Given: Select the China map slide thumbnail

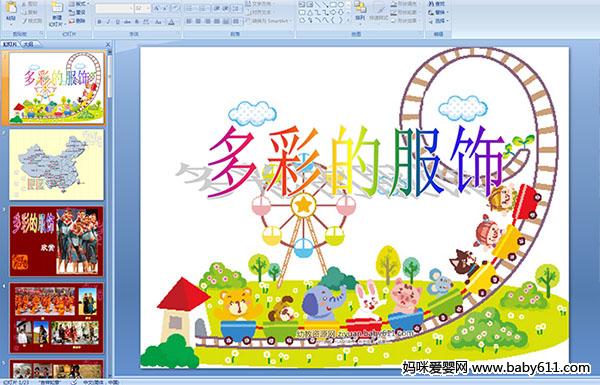Looking at the screenshot, I should click(x=57, y=165).
